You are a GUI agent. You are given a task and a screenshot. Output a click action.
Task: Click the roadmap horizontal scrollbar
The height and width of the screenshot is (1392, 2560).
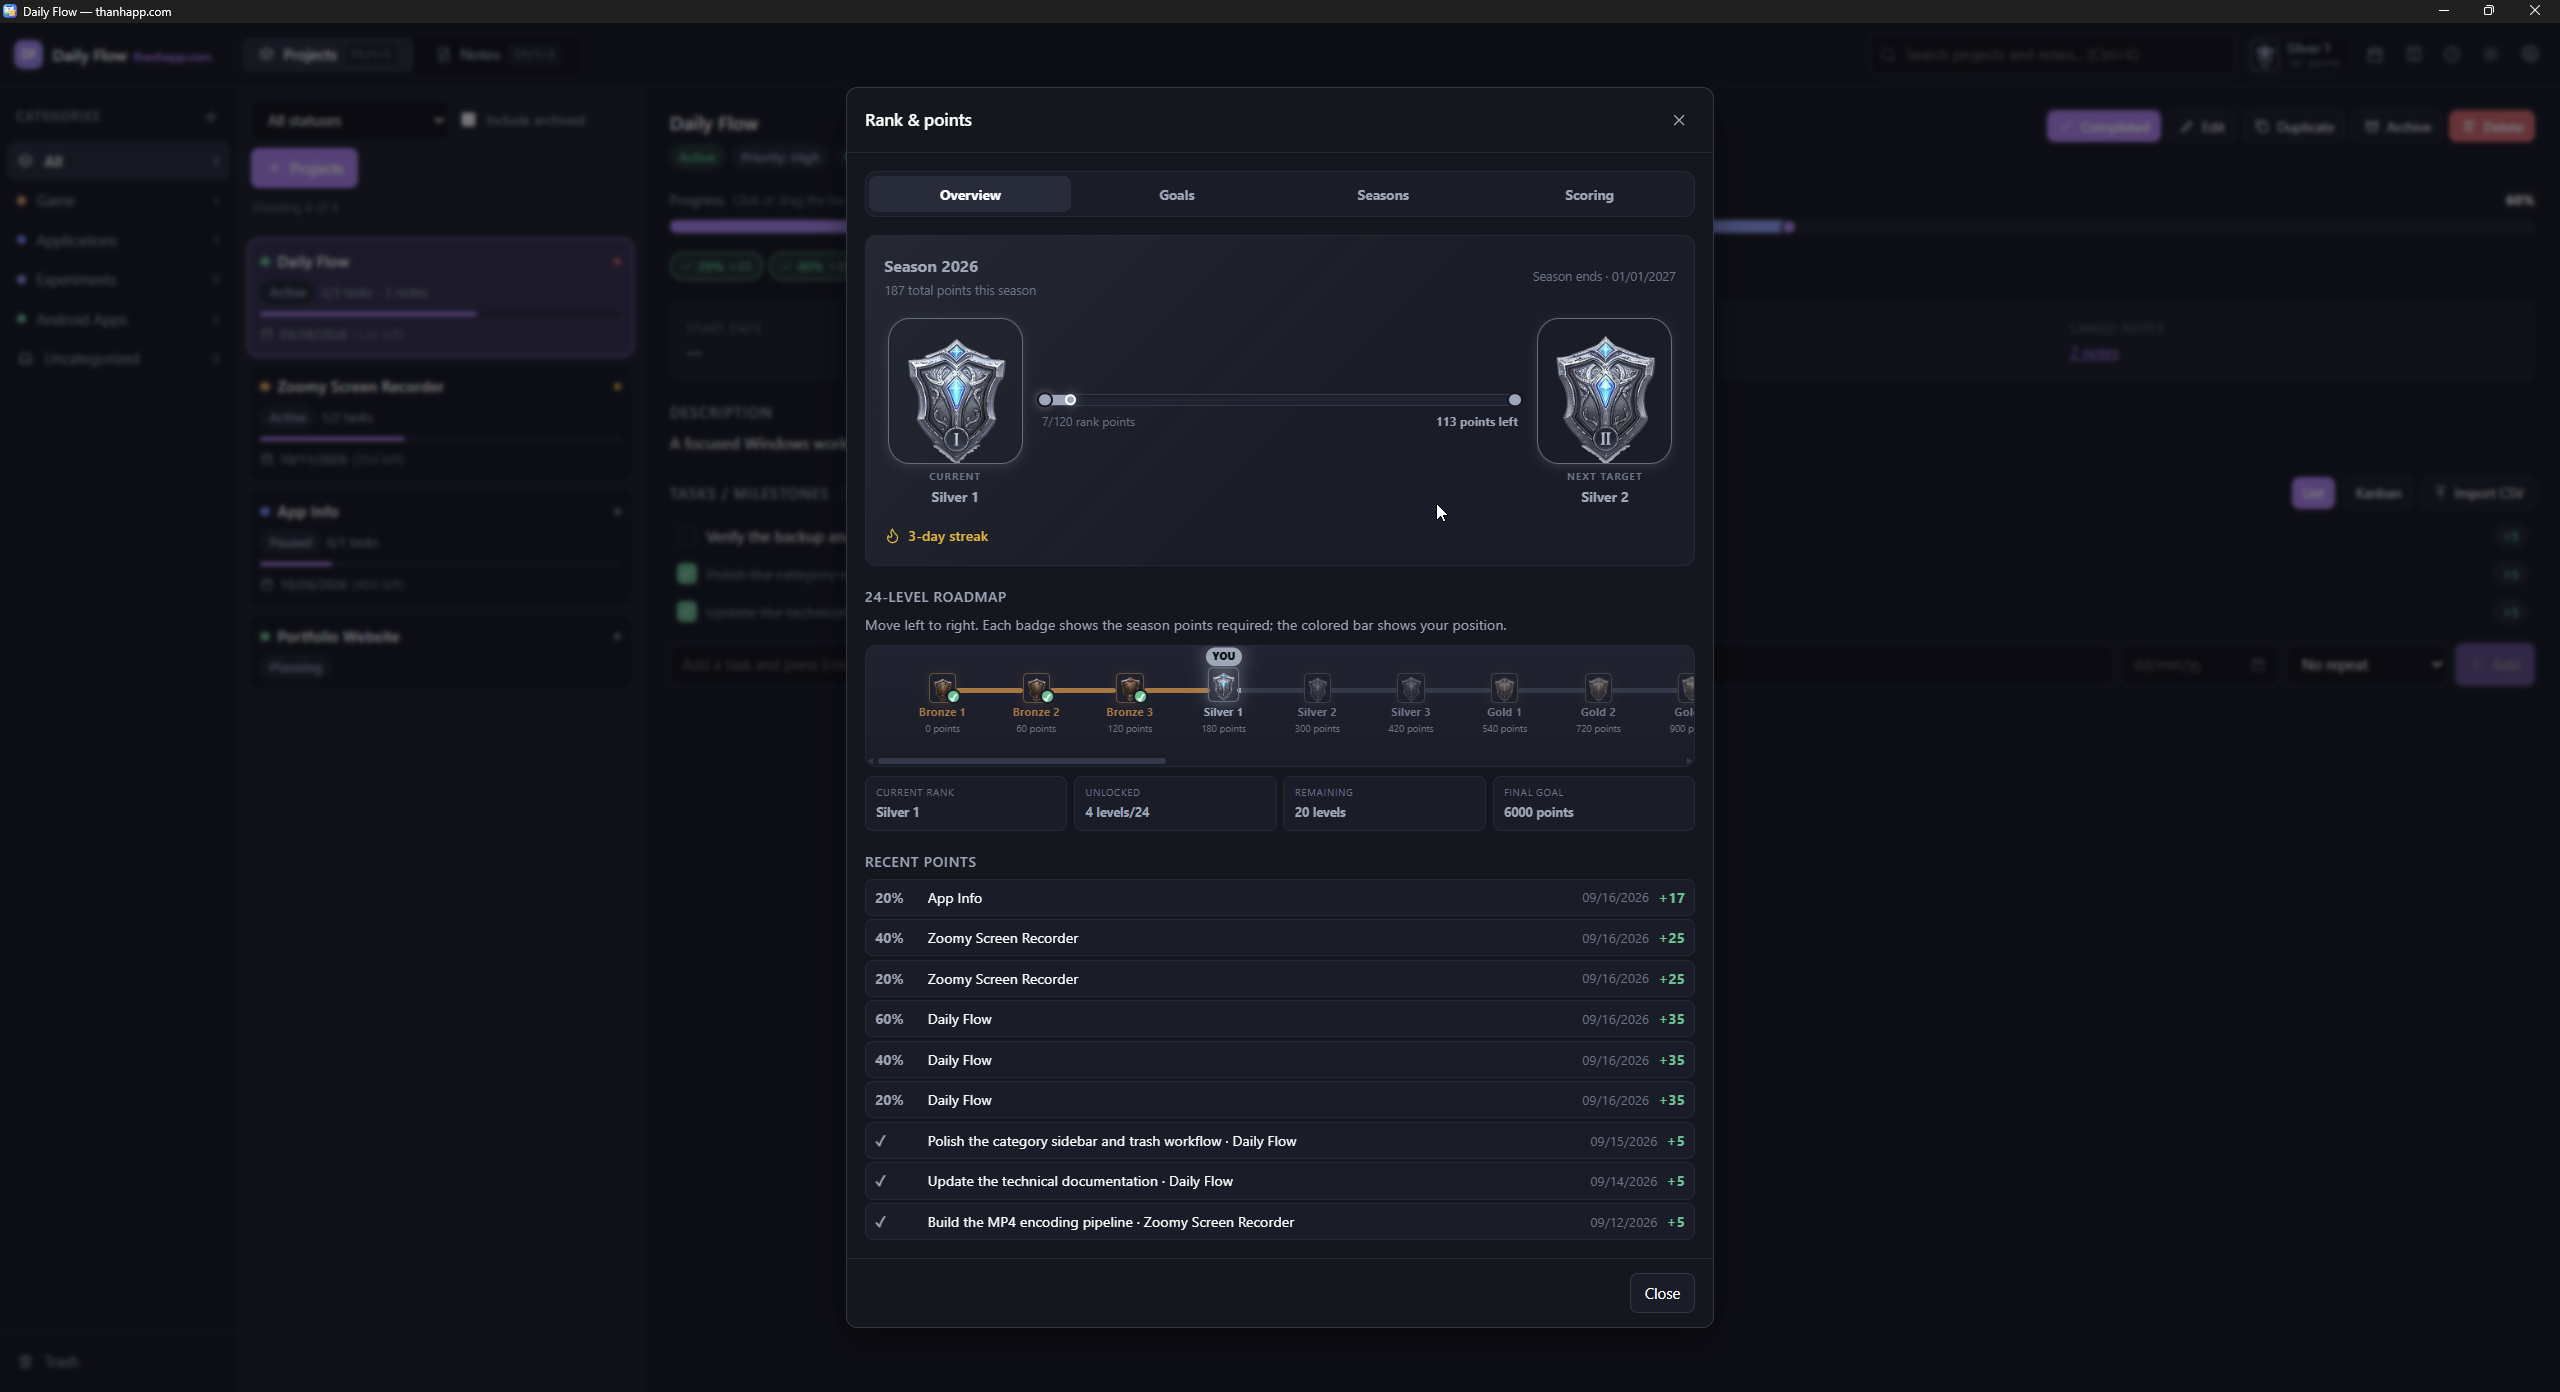pos(1021,761)
